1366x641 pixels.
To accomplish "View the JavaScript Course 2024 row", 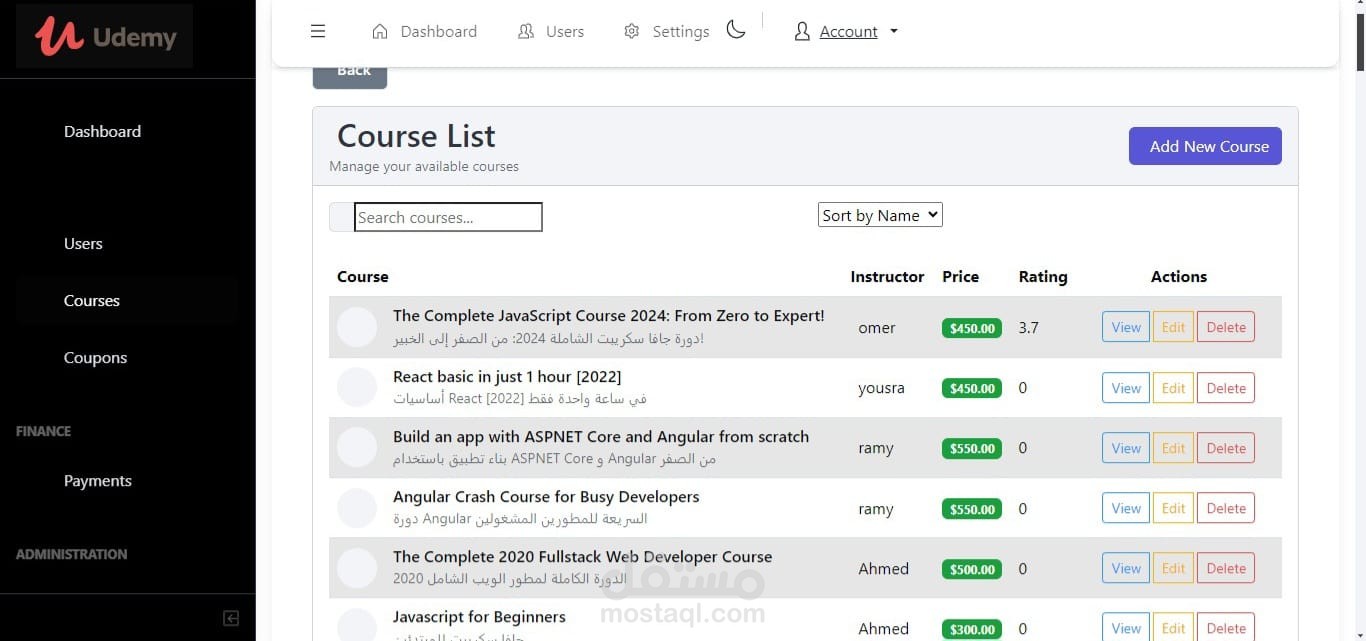I will [x=1126, y=327].
